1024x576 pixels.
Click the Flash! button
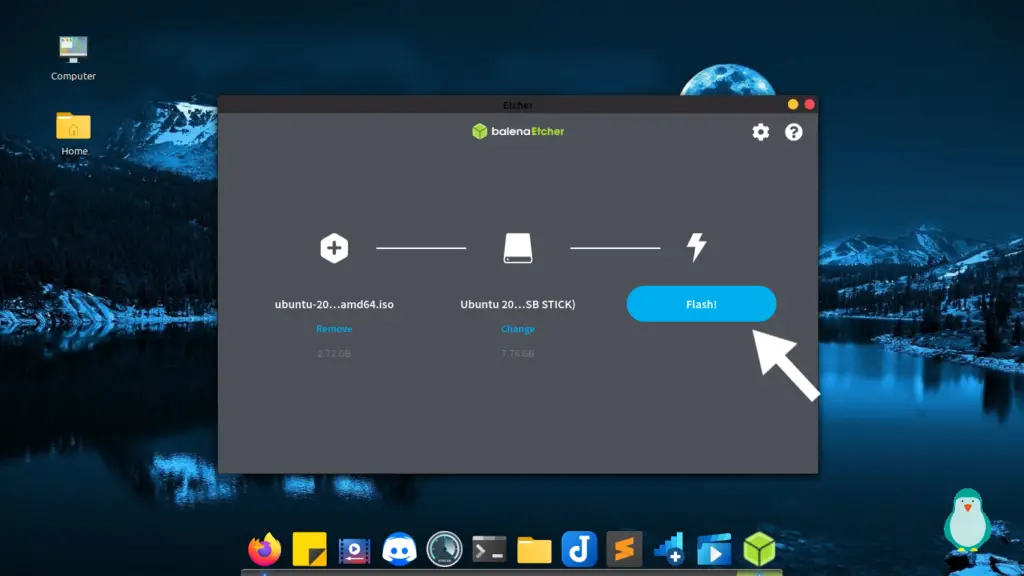[x=701, y=304]
